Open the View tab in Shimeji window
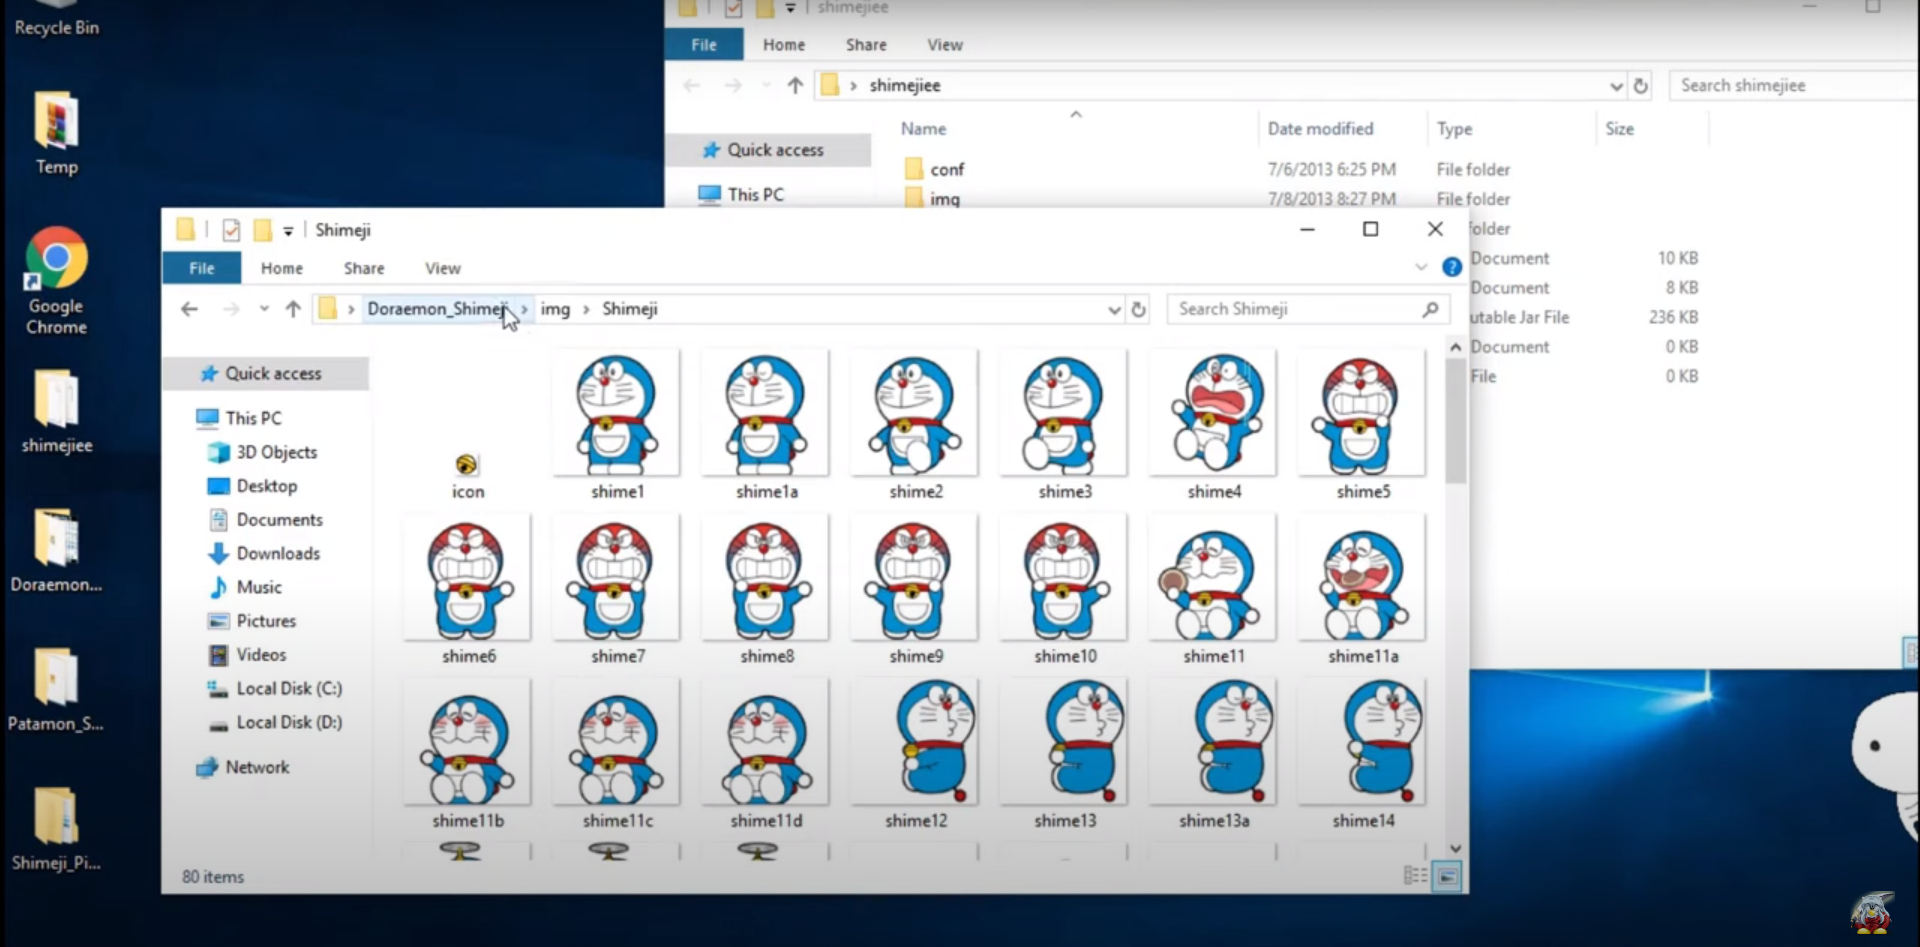The height and width of the screenshot is (947, 1920). [443, 268]
